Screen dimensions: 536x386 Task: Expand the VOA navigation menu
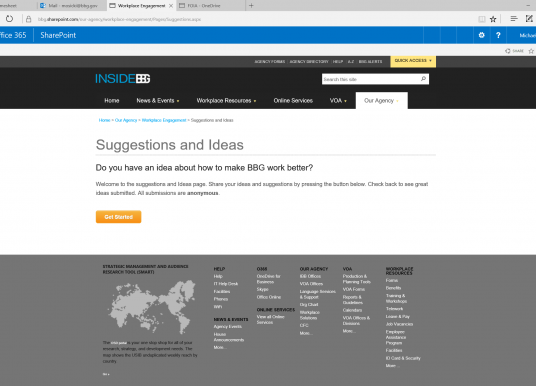[x=338, y=101]
